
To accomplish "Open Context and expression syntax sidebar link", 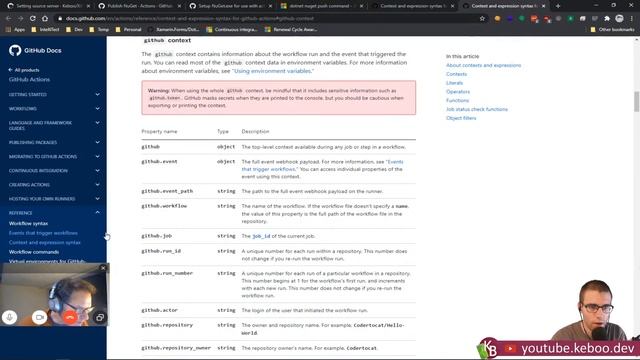I will (45, 242).
